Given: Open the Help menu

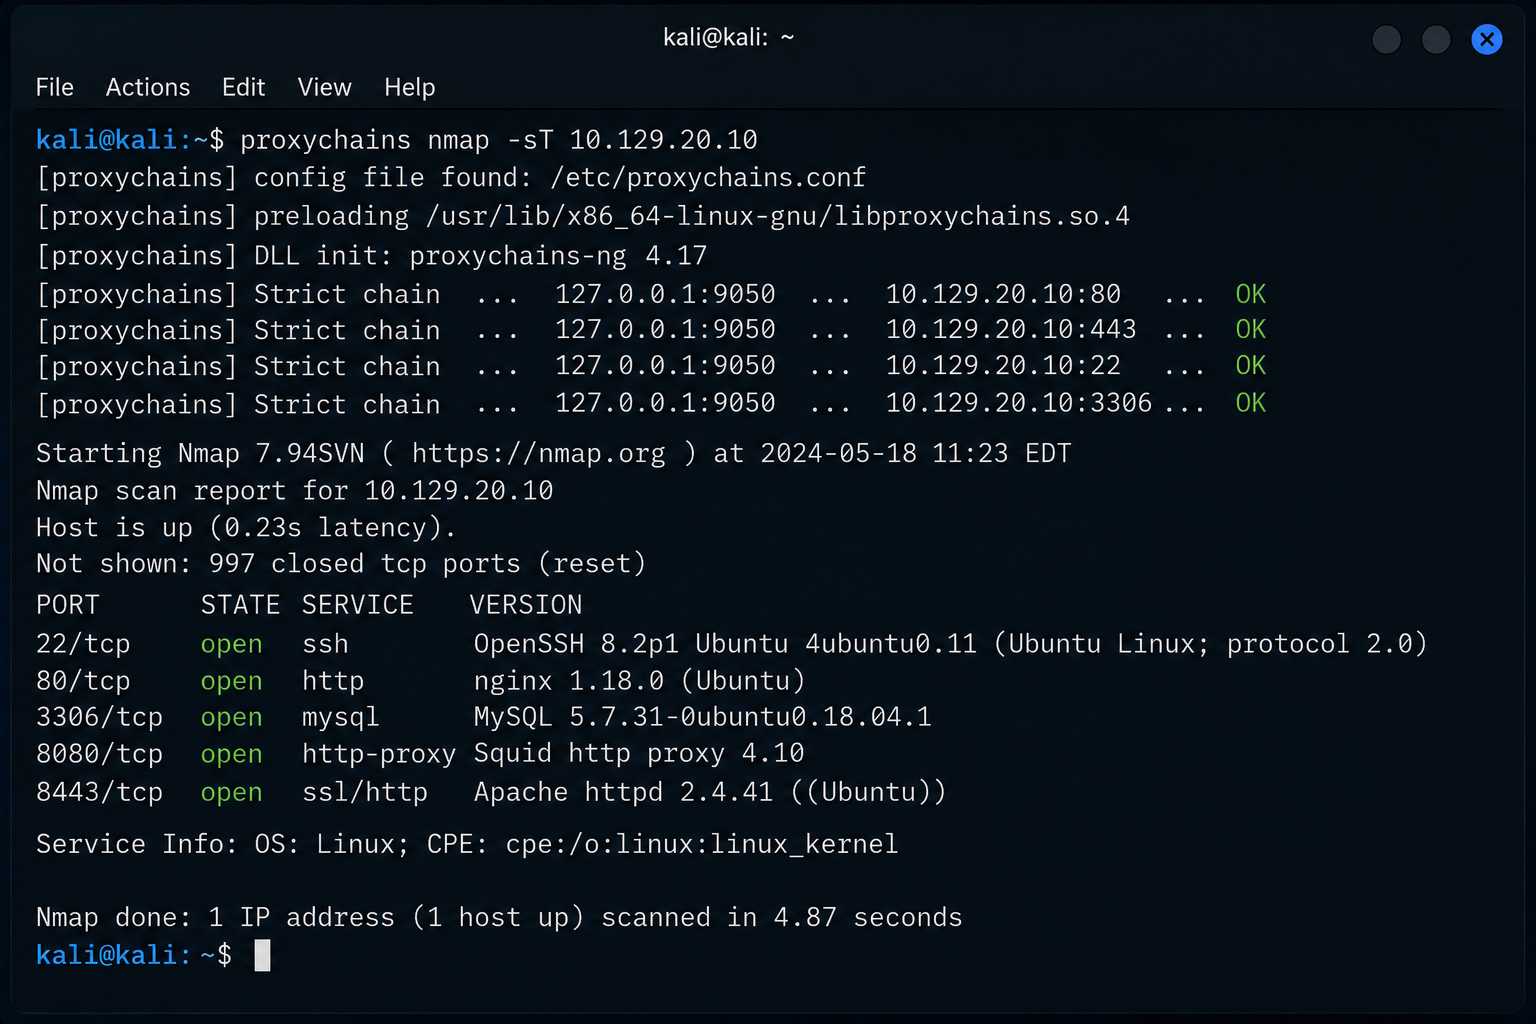Looking at the screenshot, I should point(410,88).
